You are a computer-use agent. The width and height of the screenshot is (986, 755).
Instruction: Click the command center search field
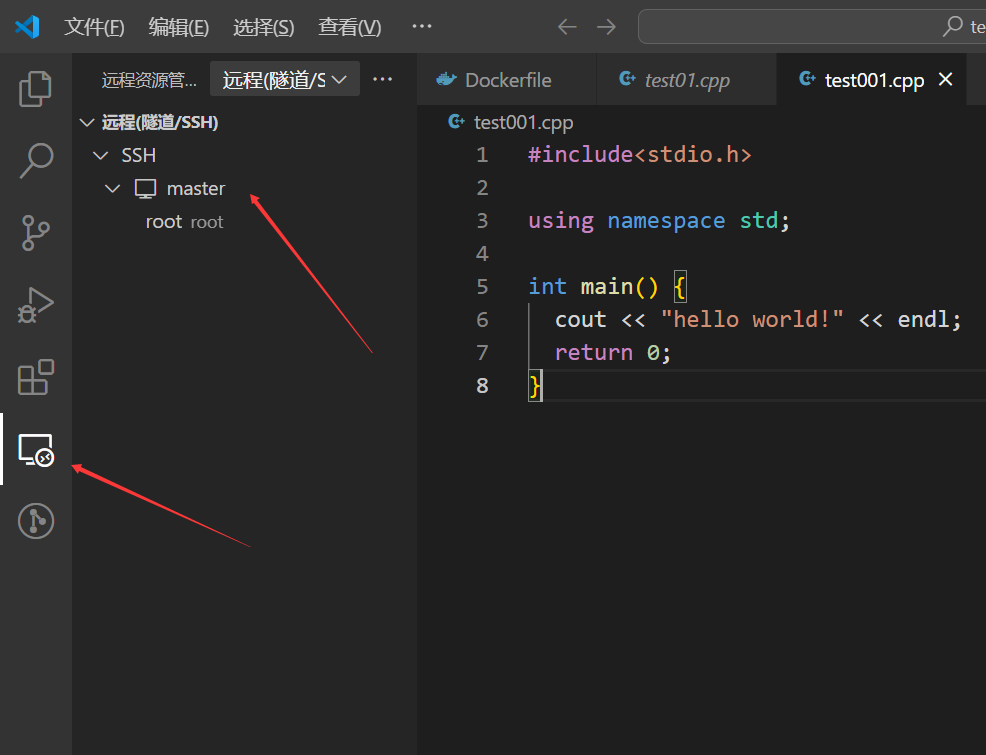coord(812,26)
